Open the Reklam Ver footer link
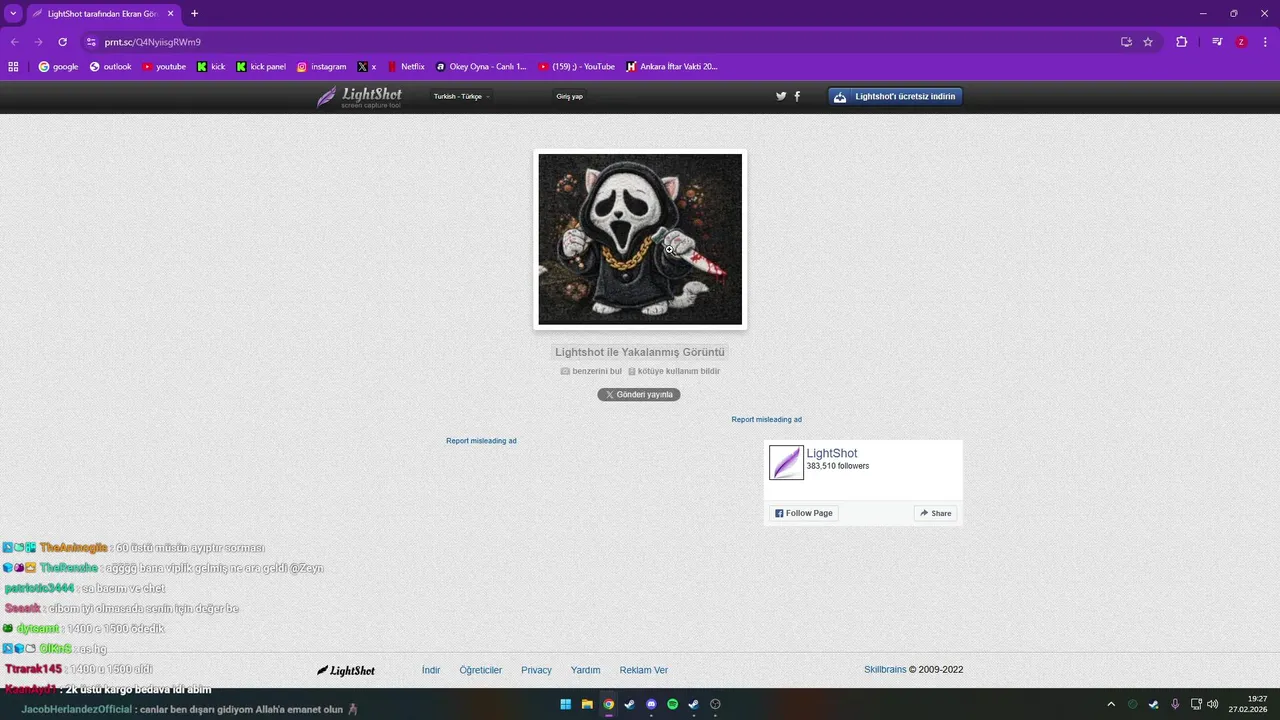This screenshot has width=1280, height=720. pos(644,670)
